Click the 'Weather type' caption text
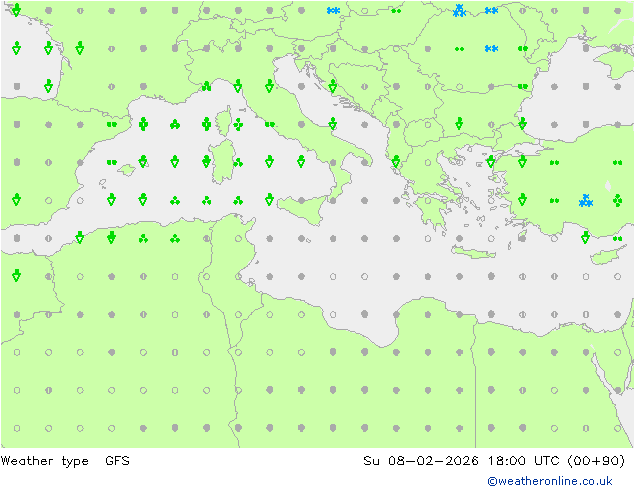This screenshot has height=490, width=634. 44,461
